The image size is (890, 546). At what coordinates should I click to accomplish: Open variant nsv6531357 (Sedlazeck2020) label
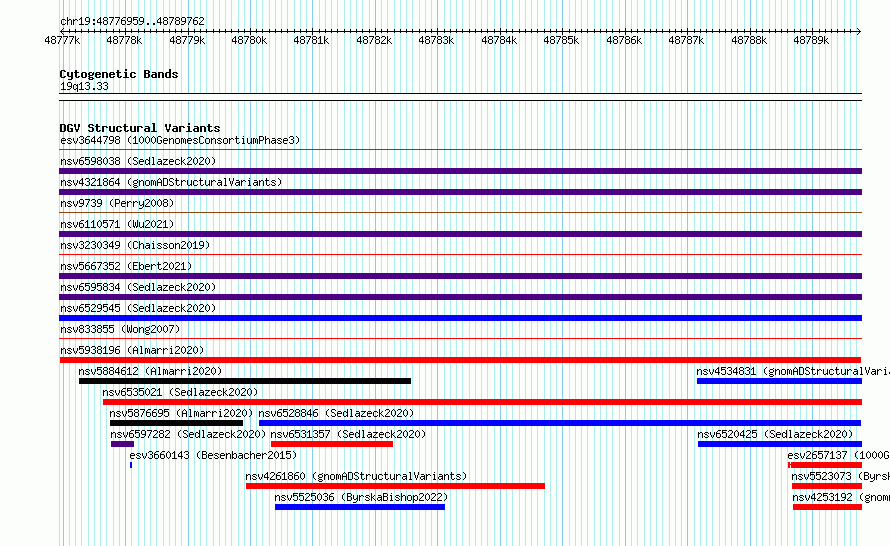(x=348, y=434)
